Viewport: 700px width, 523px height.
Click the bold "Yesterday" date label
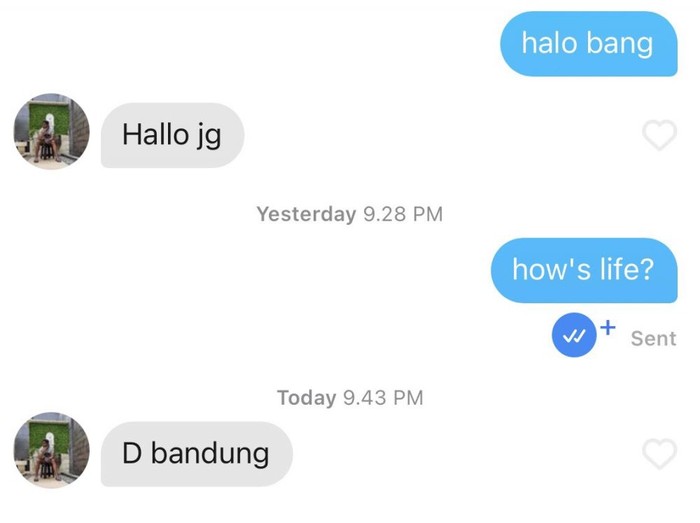point(306,214)
